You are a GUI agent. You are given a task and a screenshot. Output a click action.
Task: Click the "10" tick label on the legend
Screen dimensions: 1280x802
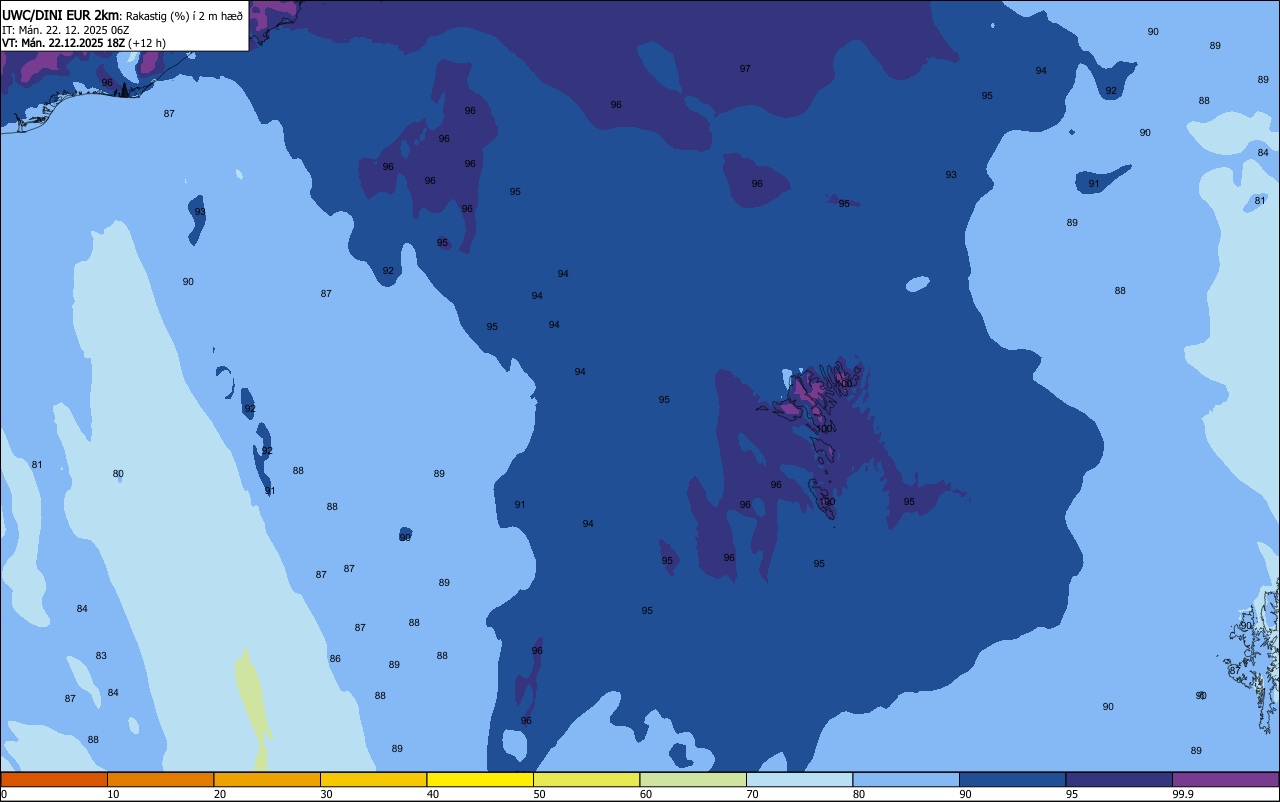click(x=113, y=794)
